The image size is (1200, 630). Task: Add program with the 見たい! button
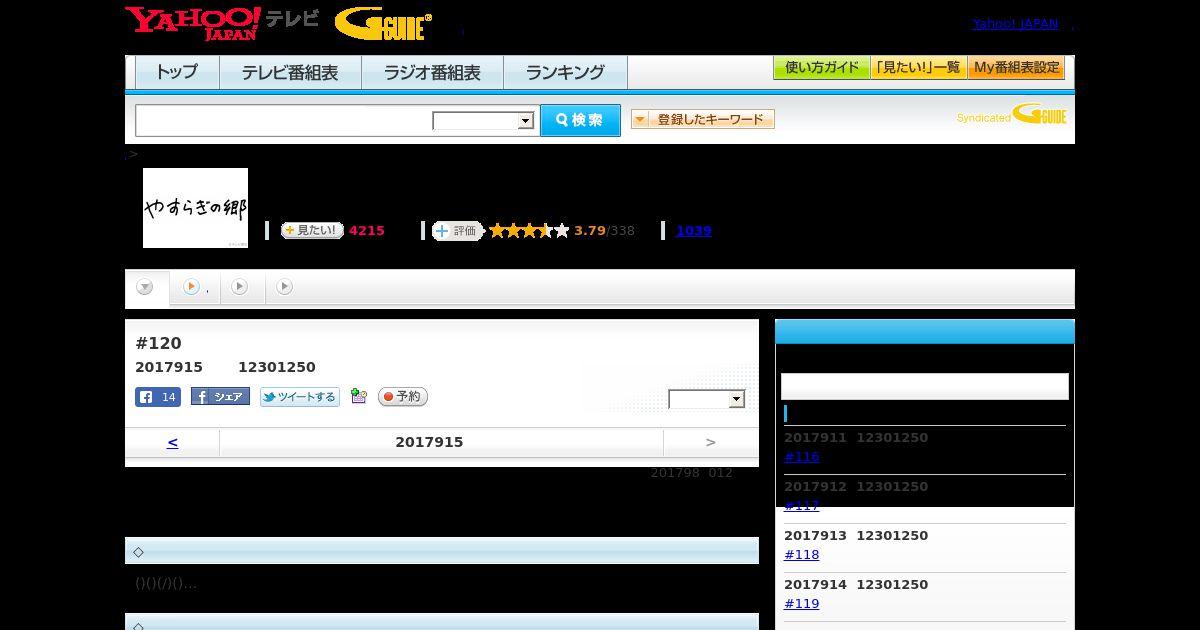312,230
